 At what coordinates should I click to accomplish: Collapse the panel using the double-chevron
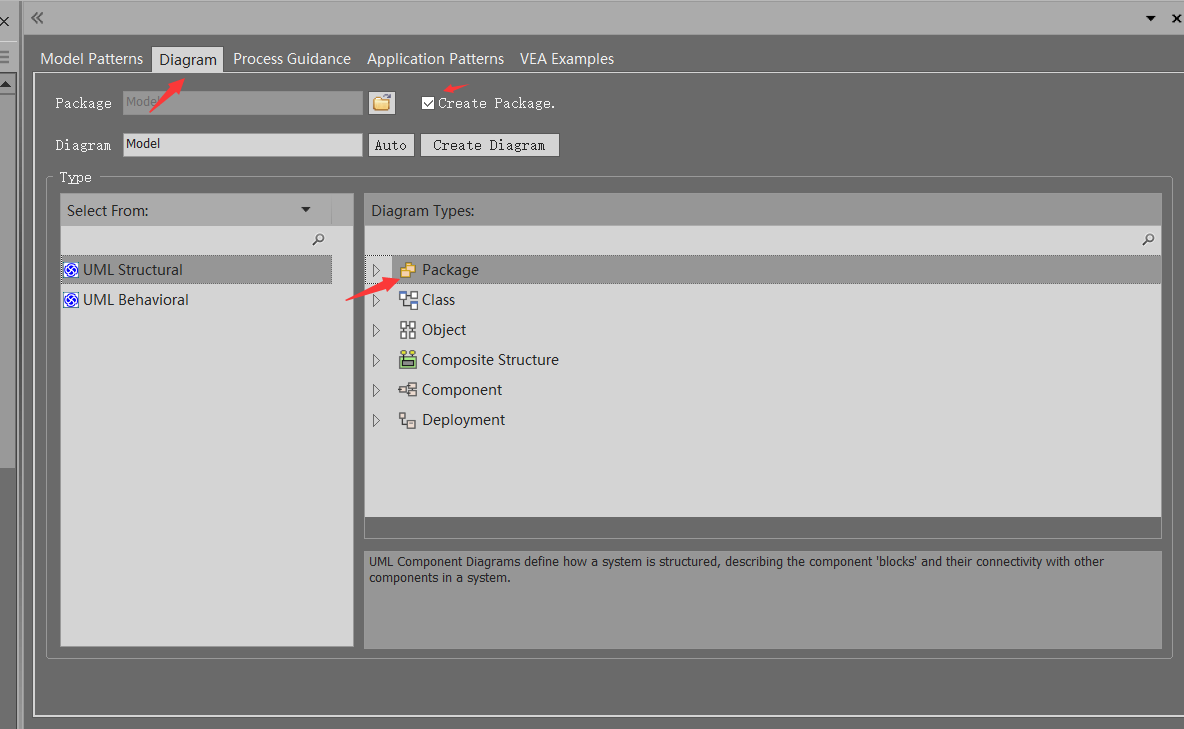[x=37, y=17]
